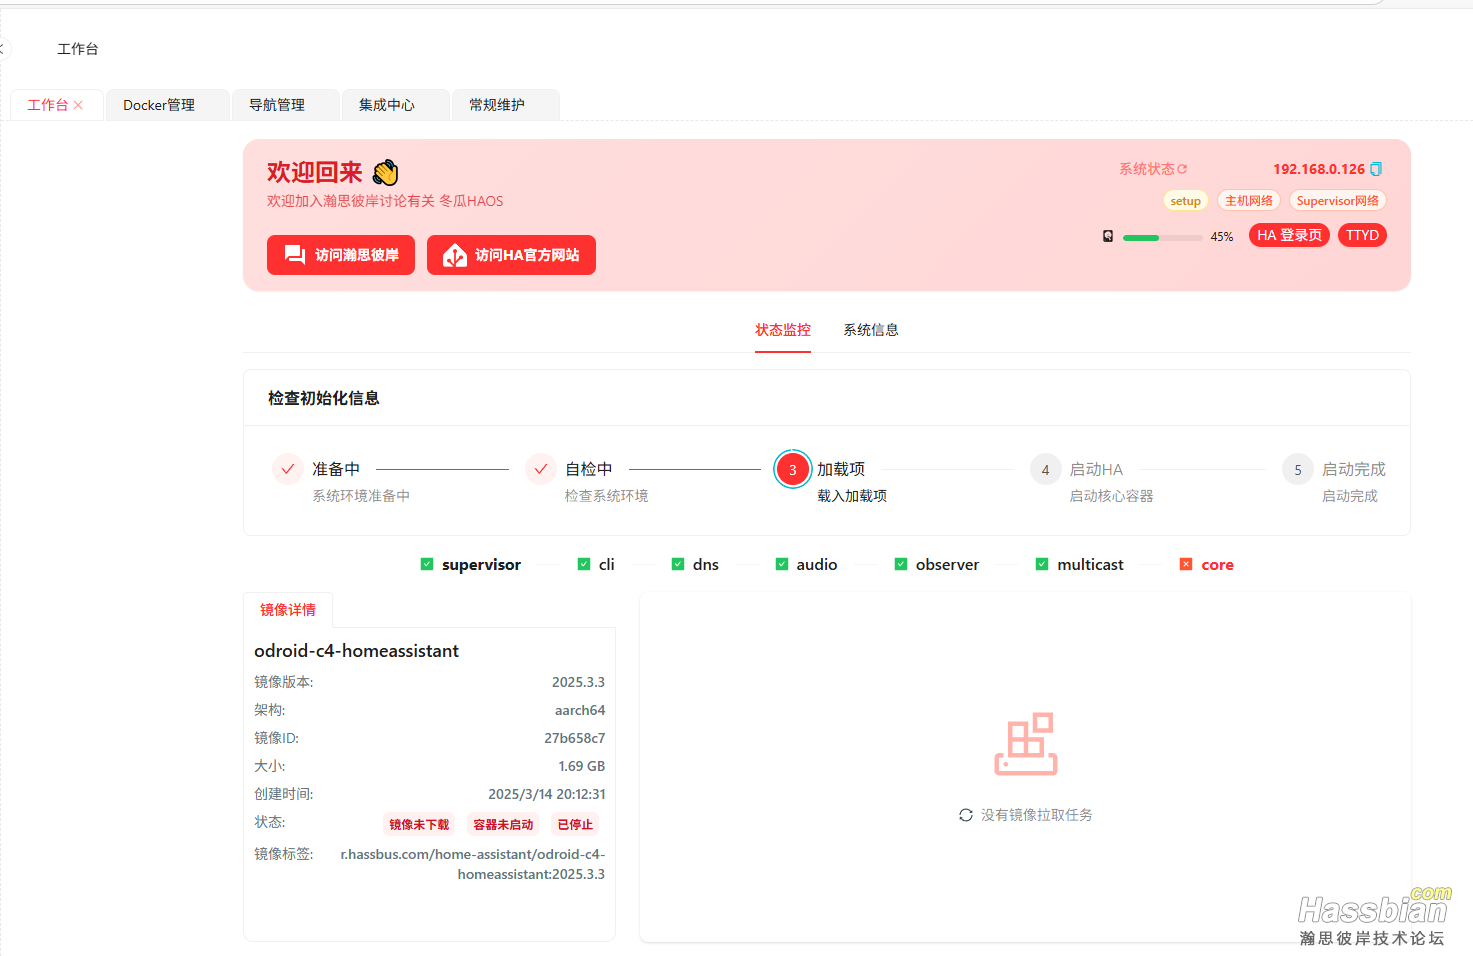Close the 工作台 tab with its x
Viewport: 1473px width, 956px height.
(x=78, y=105)
